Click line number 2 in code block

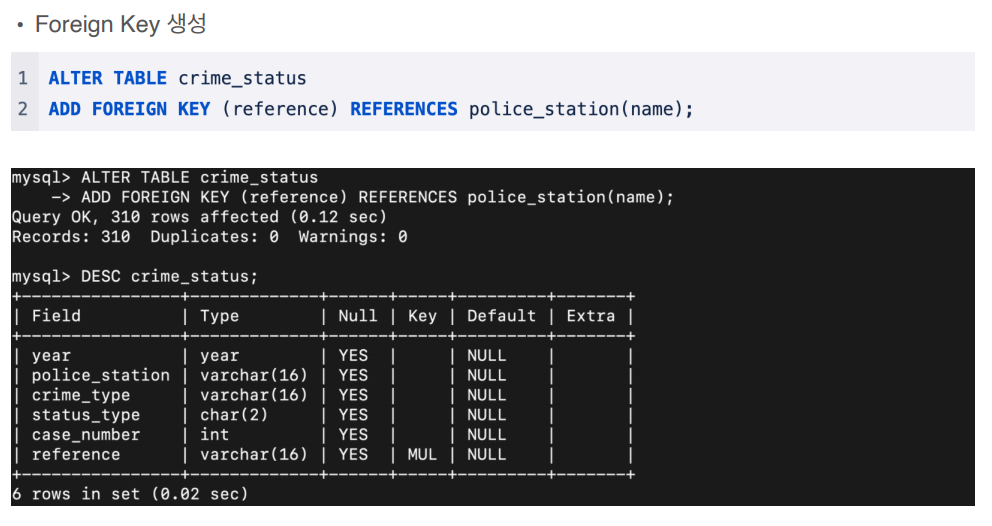pyautogui.click(x=23, y=109)
